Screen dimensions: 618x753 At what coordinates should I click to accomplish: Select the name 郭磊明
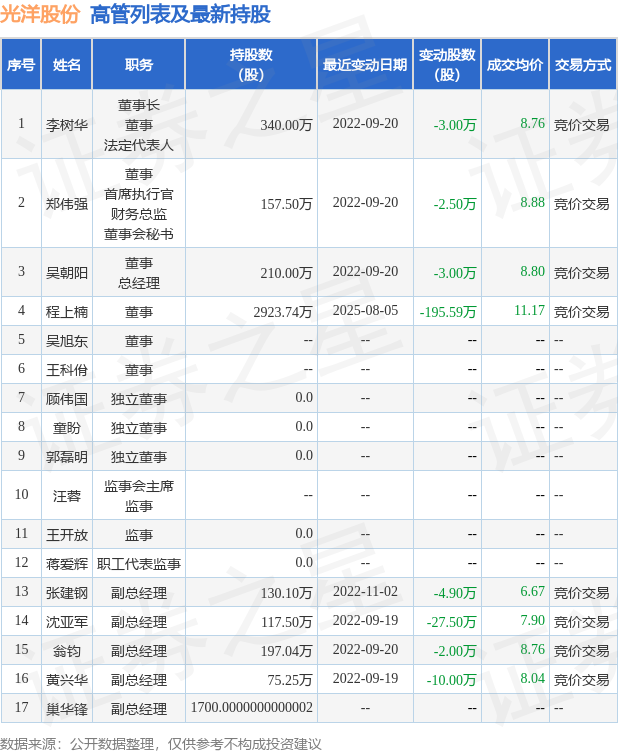point(67,457)
